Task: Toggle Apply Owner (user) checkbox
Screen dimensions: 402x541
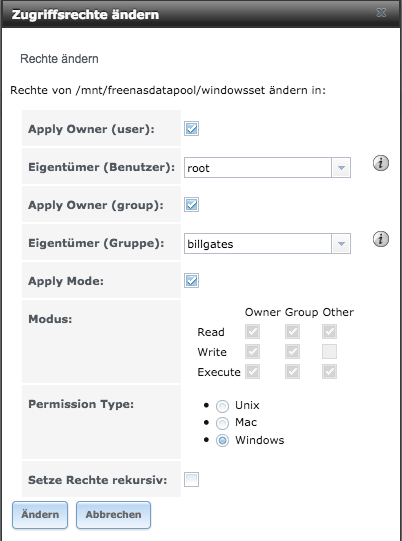Action: [191, 129]
